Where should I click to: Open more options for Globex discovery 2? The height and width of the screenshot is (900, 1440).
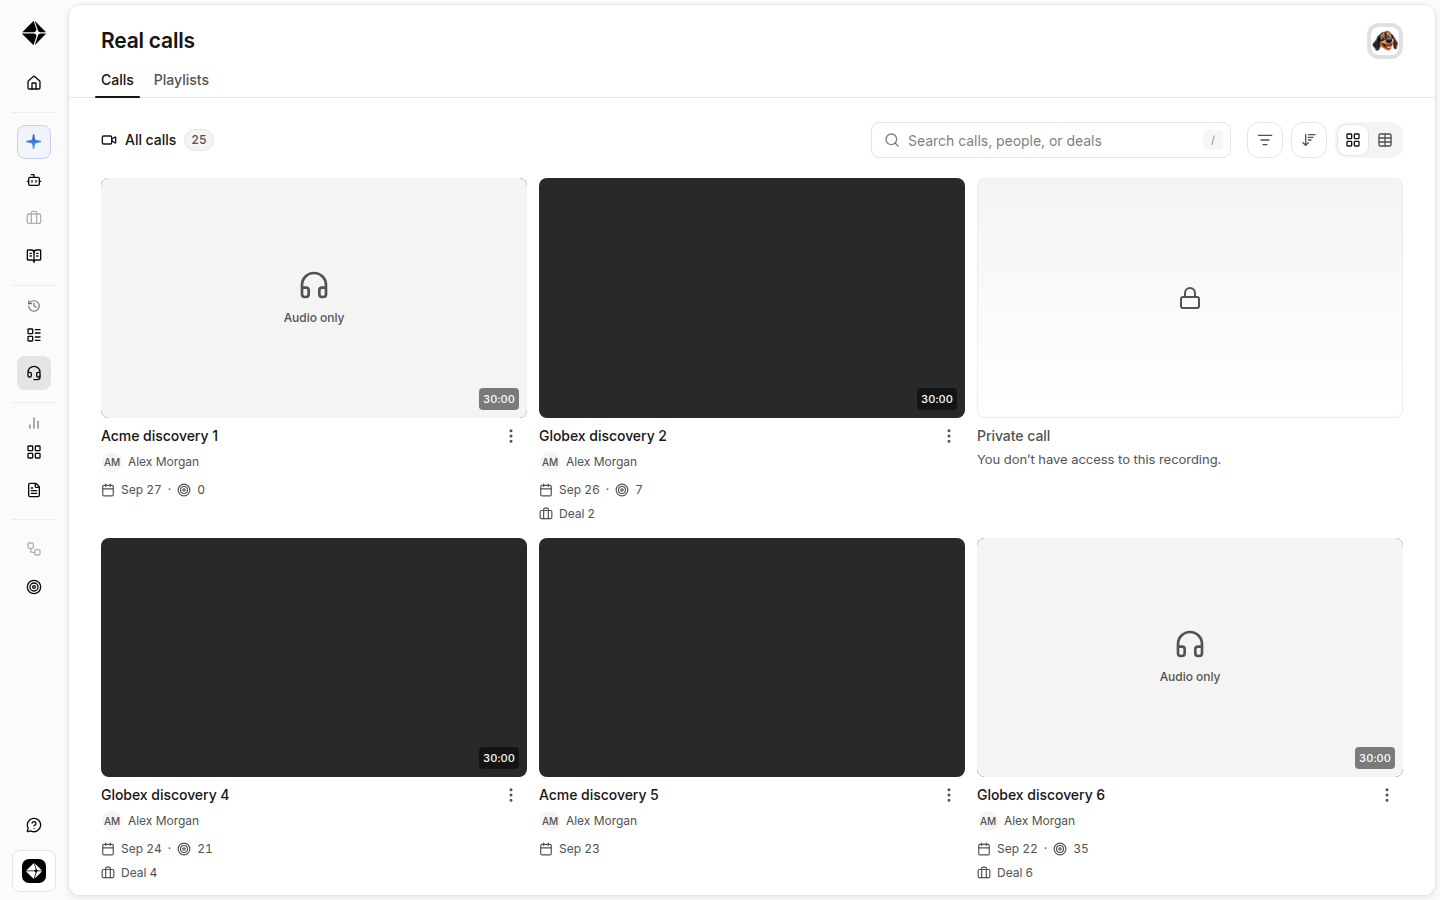(949, 436)
